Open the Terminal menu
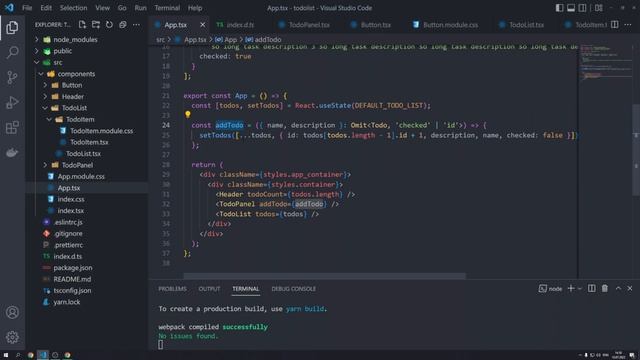Screen dimensions: 640x360 coord(167,8)
